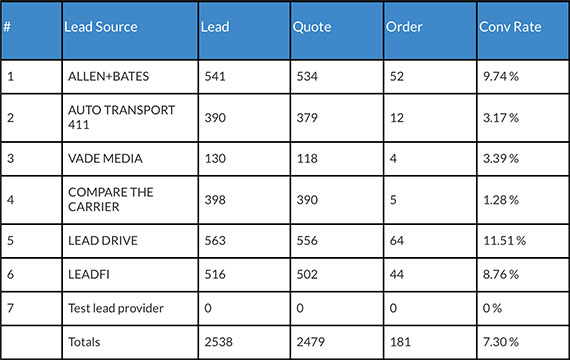The image size is (570, 360).
Task: Click order count '64'
Action: pyautogui.click(x=397, y=241)
